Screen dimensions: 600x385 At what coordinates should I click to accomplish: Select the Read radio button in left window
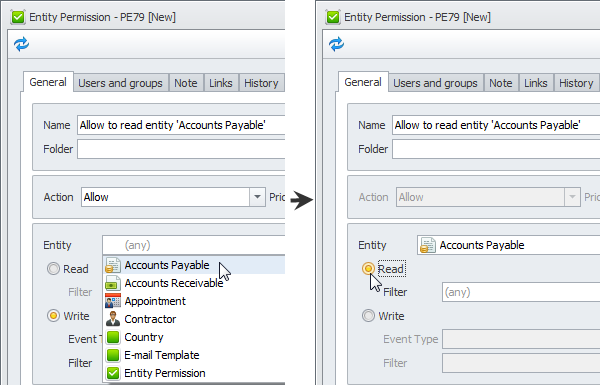(x=53, y=269)
